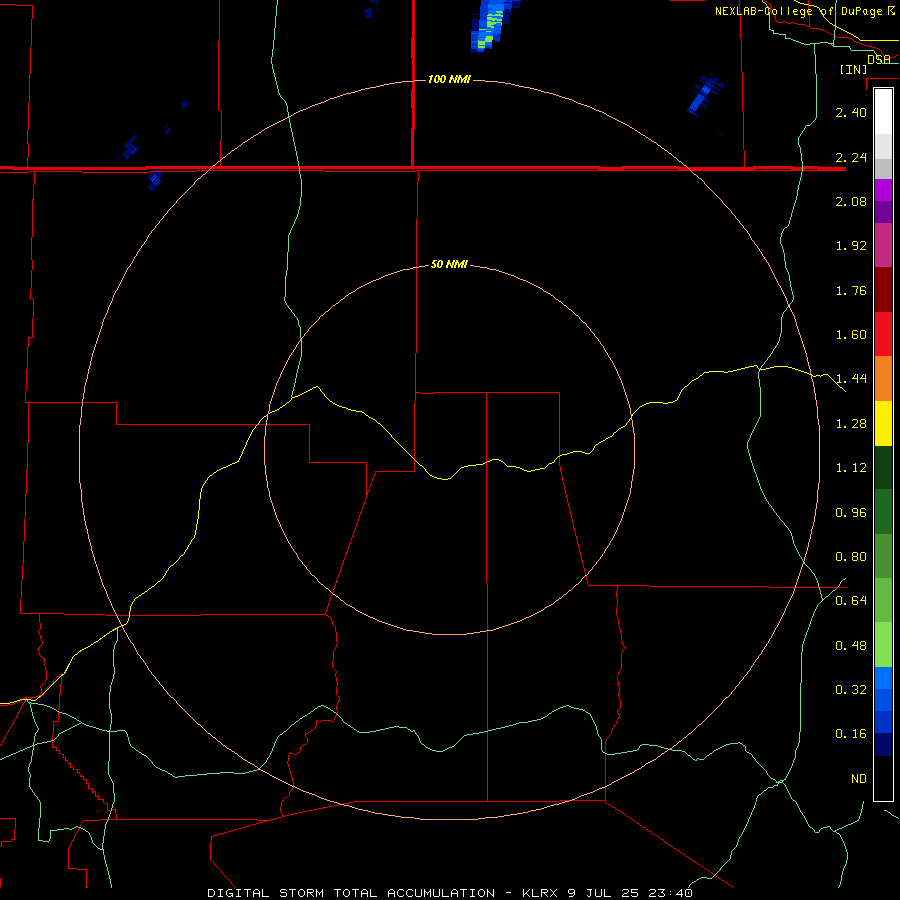Pick the pink legend swatch near 1.92

pyautogui.click(x=883, y=245)
